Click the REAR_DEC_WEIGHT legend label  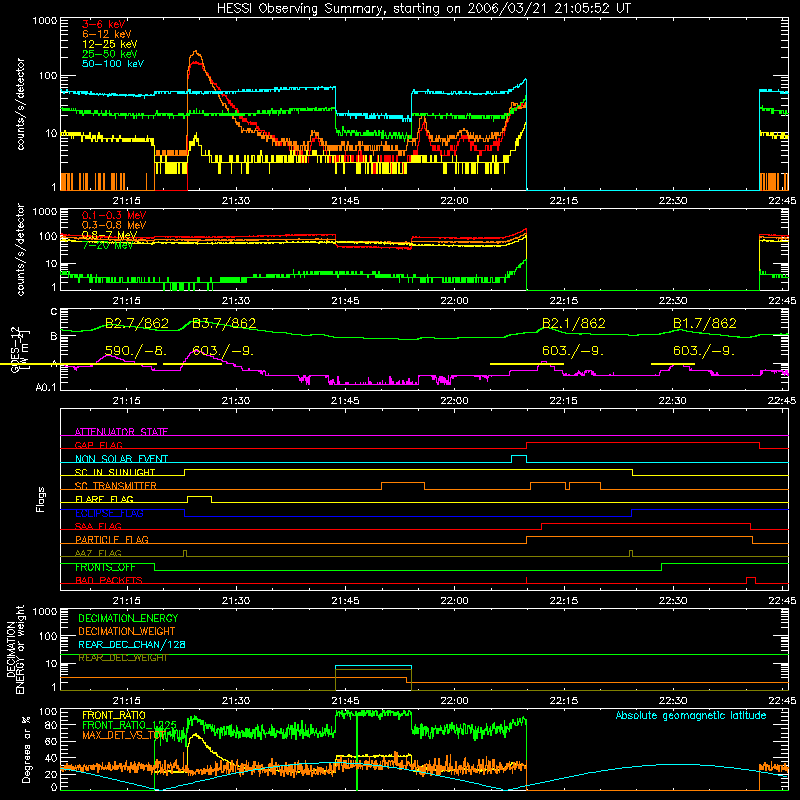(122, 658)
